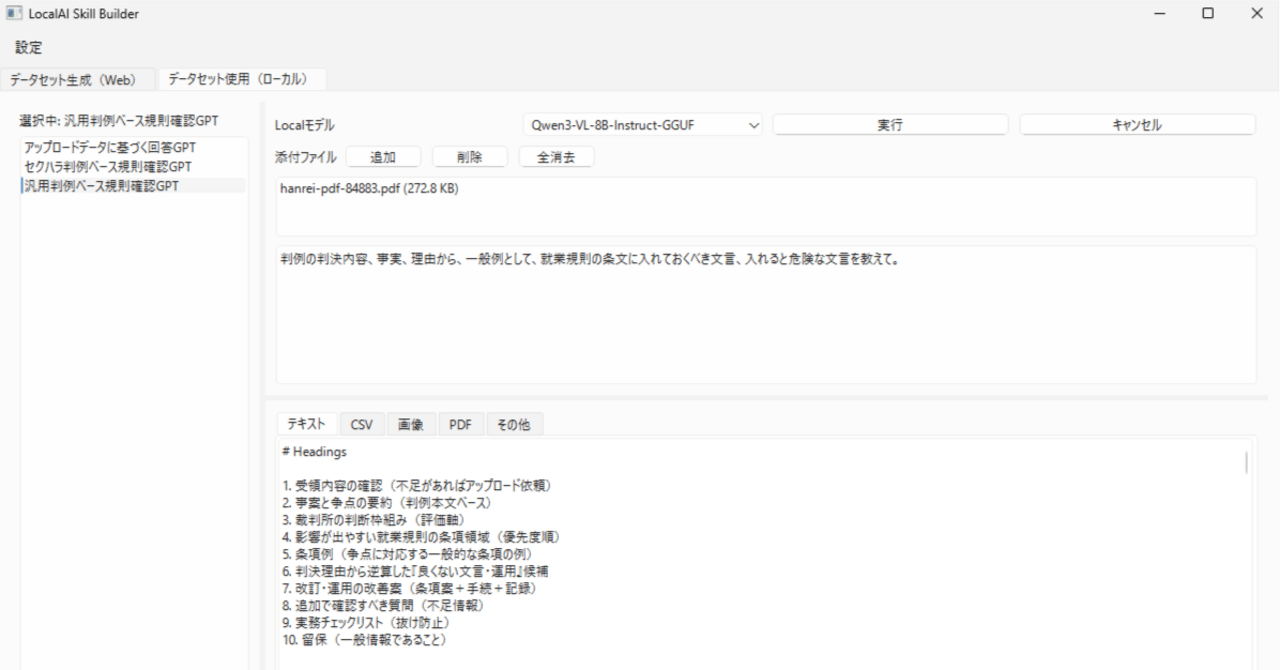This screenshot has height=670, width=1280.
Task: Open the Localモデル dropdown Qwen3-VL-8B-Instruct-GGUF
Action: coord(643,125)
